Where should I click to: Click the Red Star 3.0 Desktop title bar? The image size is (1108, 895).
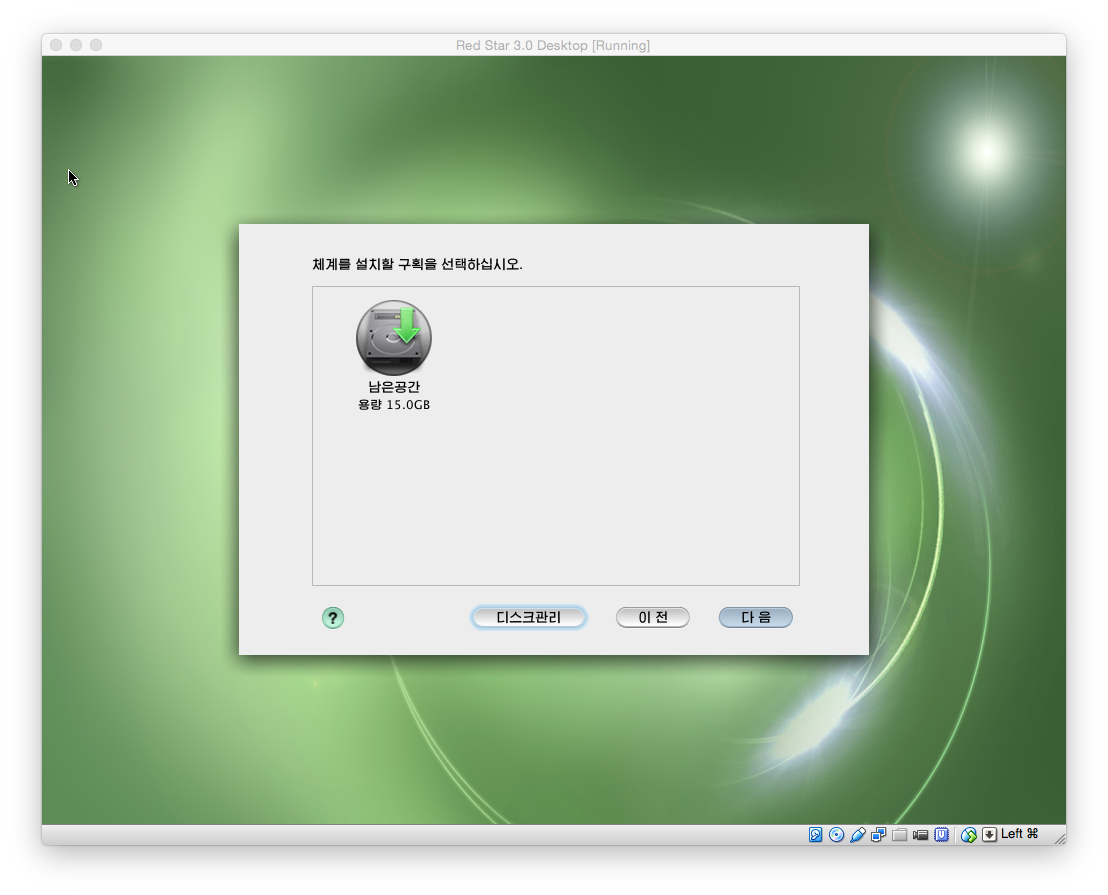click(553, 45)
